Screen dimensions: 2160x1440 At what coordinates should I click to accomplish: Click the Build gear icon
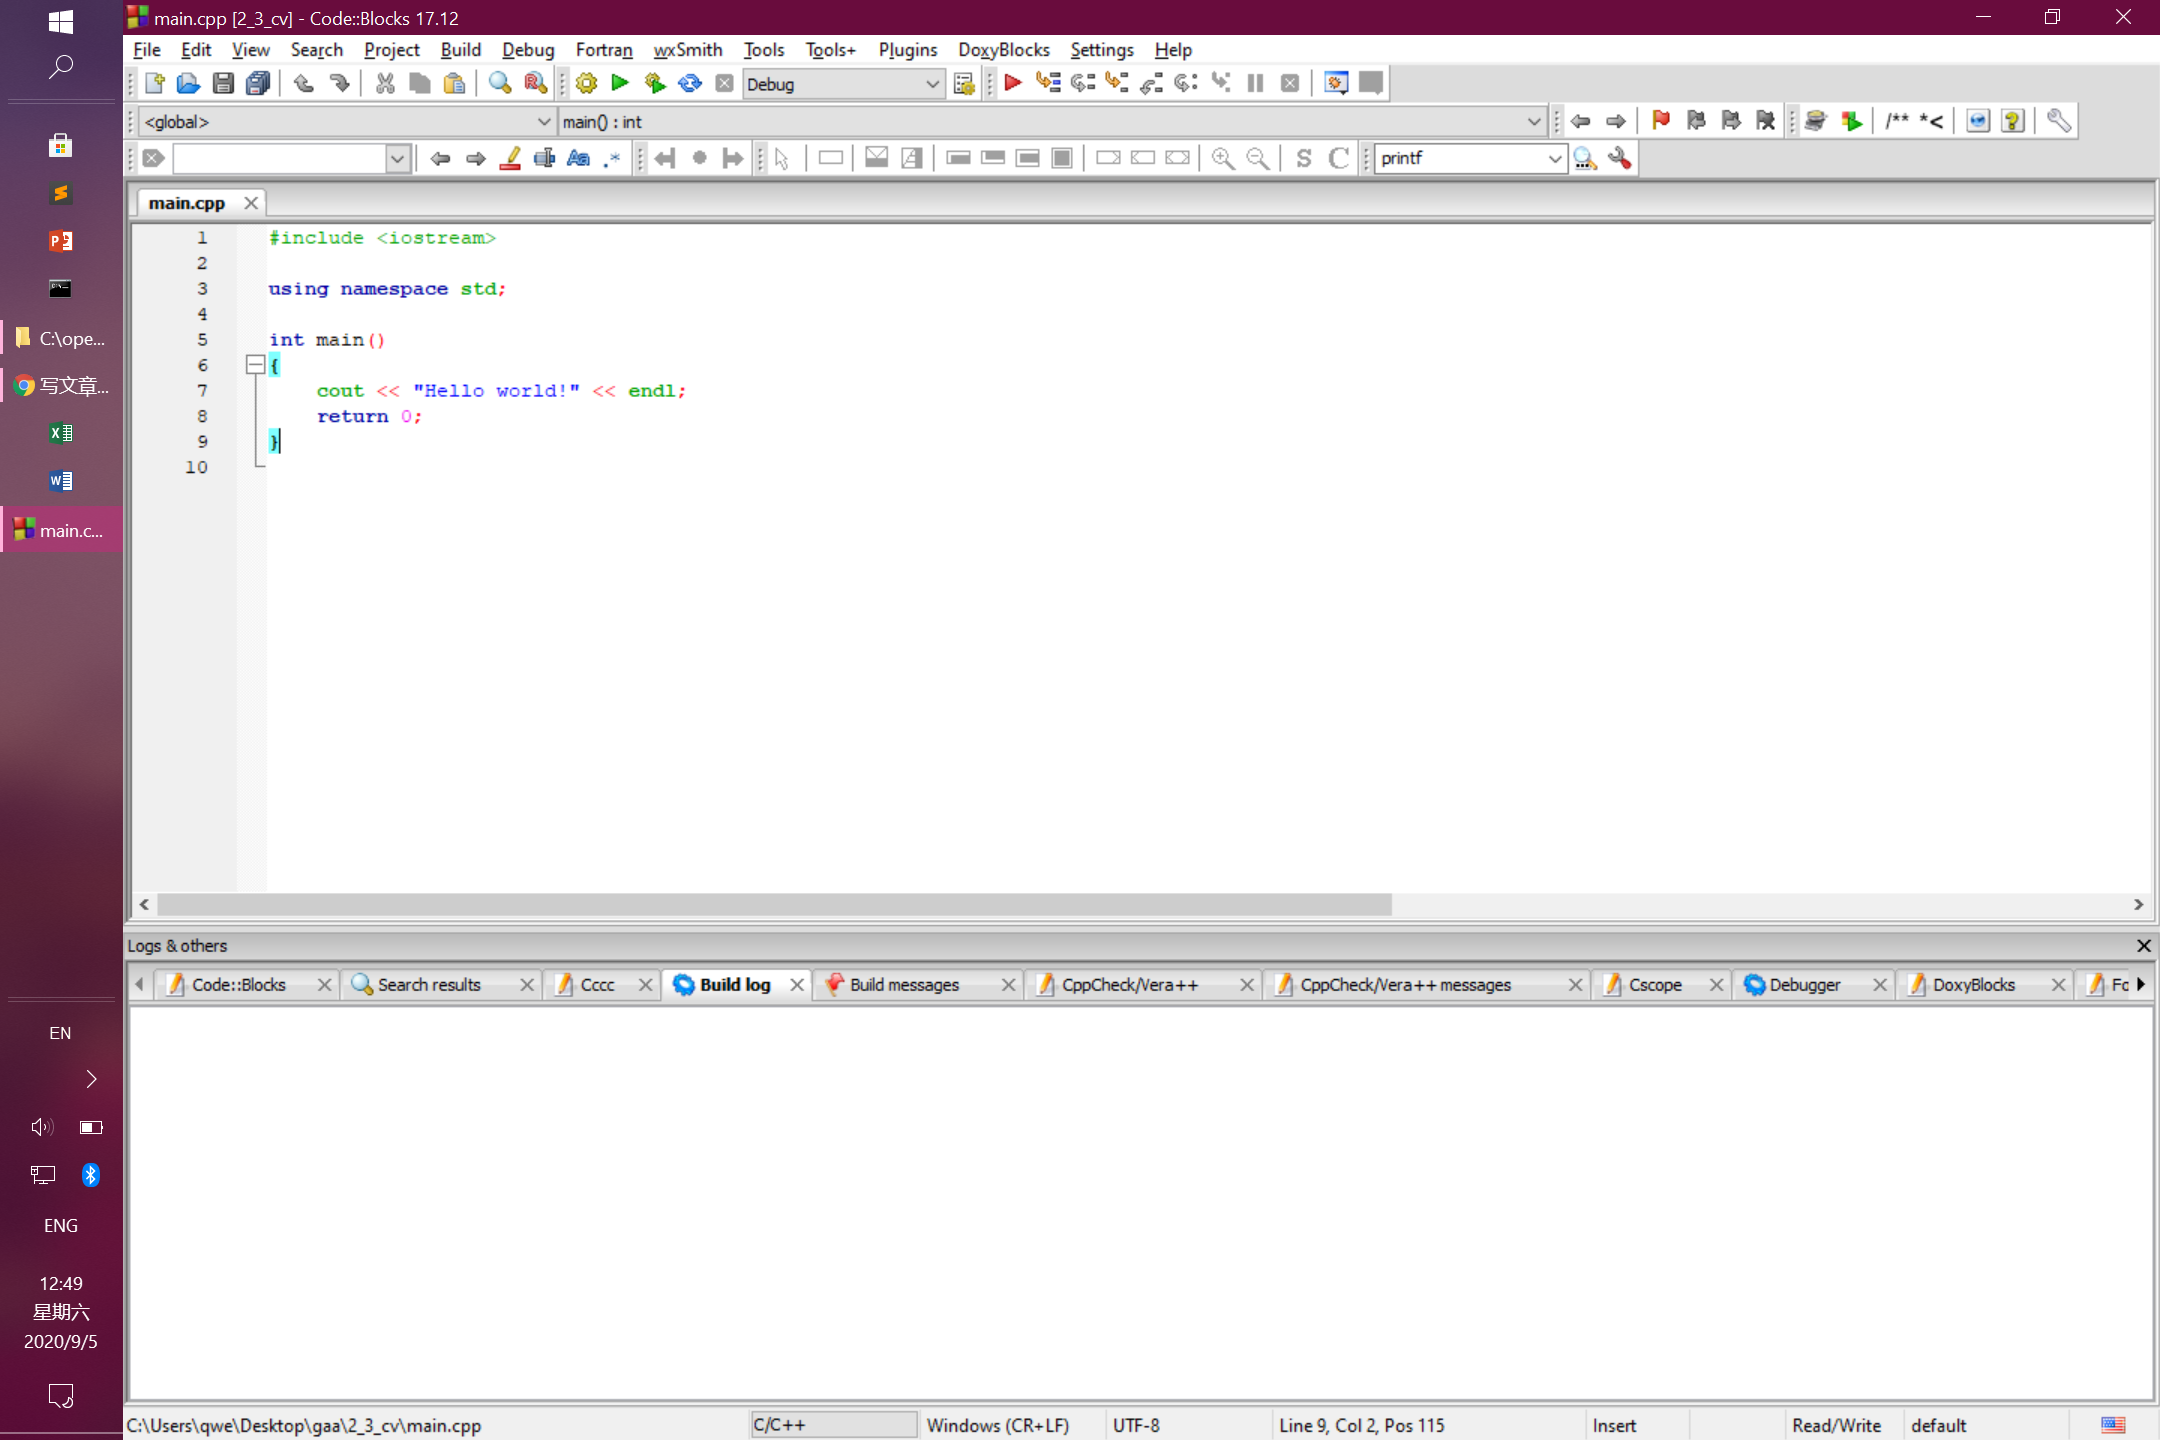pos(587,84)
